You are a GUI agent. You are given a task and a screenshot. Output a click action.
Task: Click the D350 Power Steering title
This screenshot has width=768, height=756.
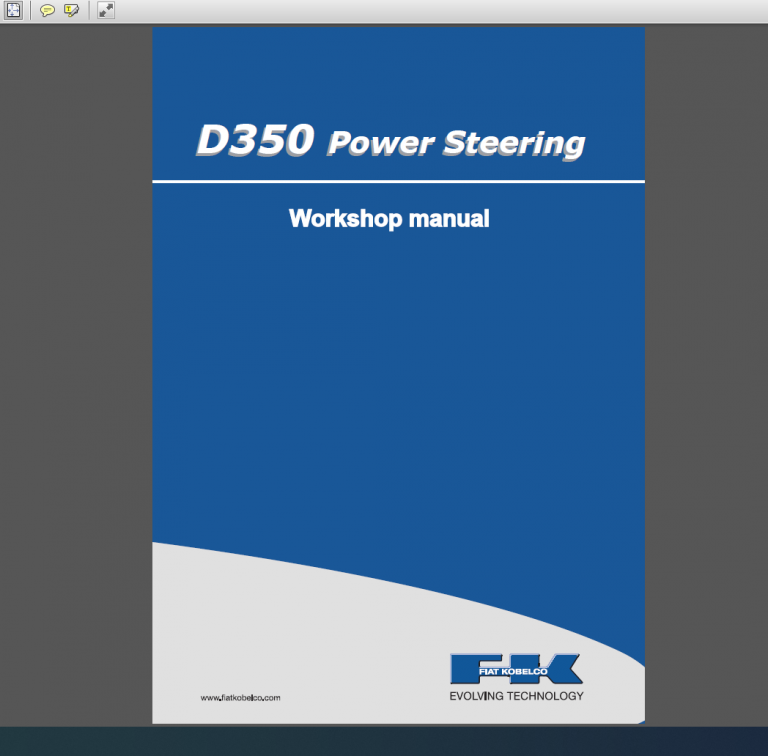[x=390, y=141]
